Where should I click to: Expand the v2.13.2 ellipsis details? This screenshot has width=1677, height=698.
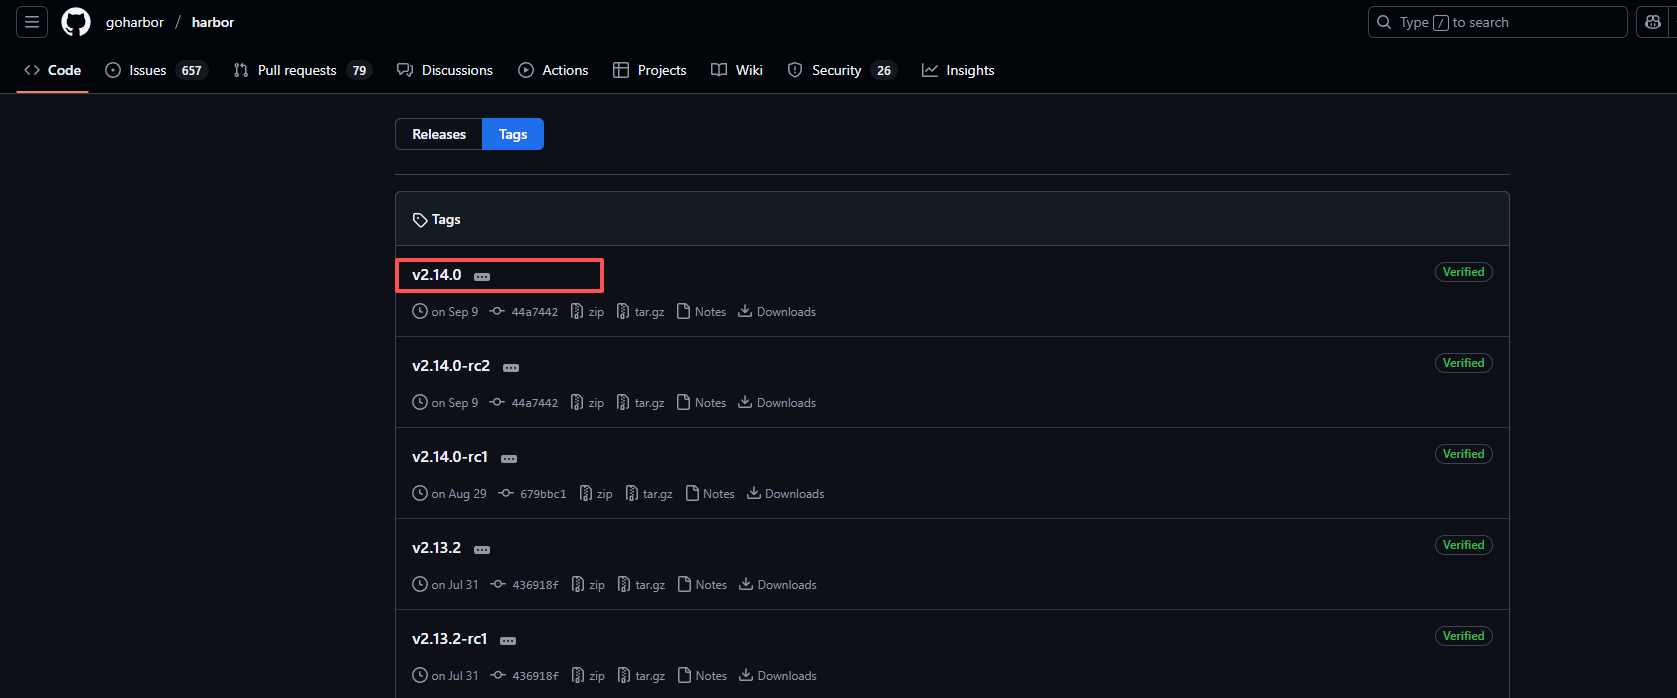pos(482,550)
